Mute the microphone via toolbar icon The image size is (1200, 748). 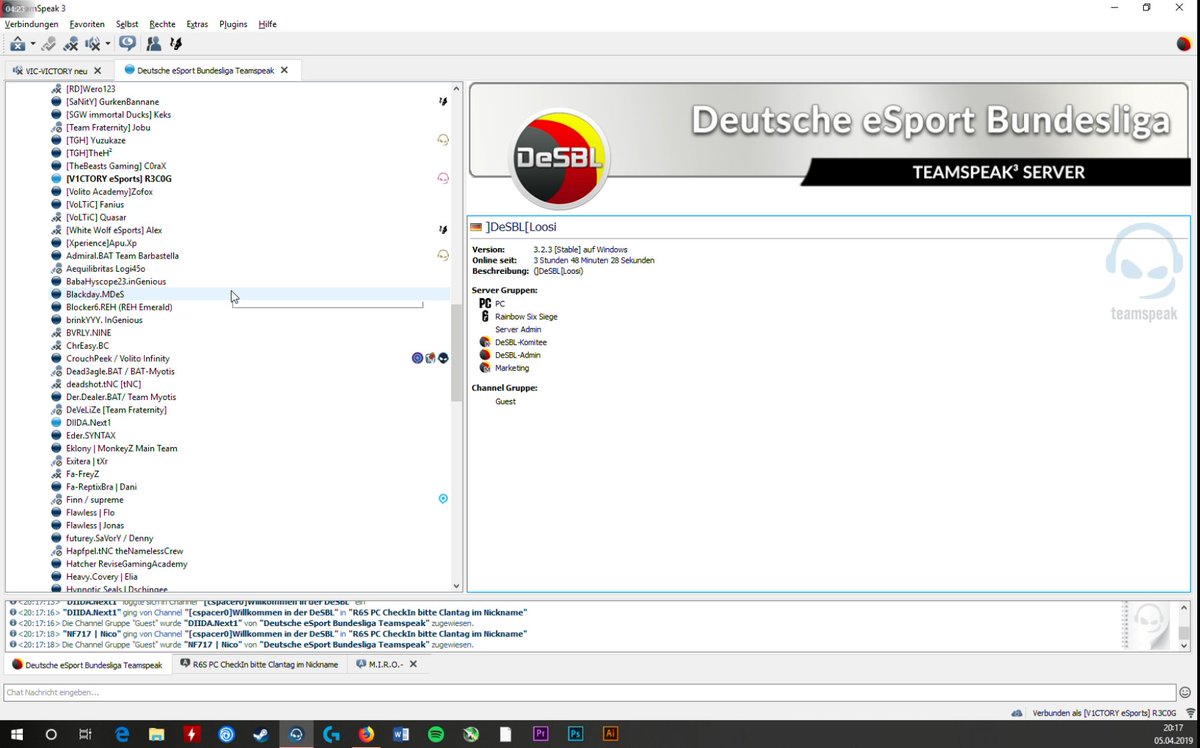(71, 44)
